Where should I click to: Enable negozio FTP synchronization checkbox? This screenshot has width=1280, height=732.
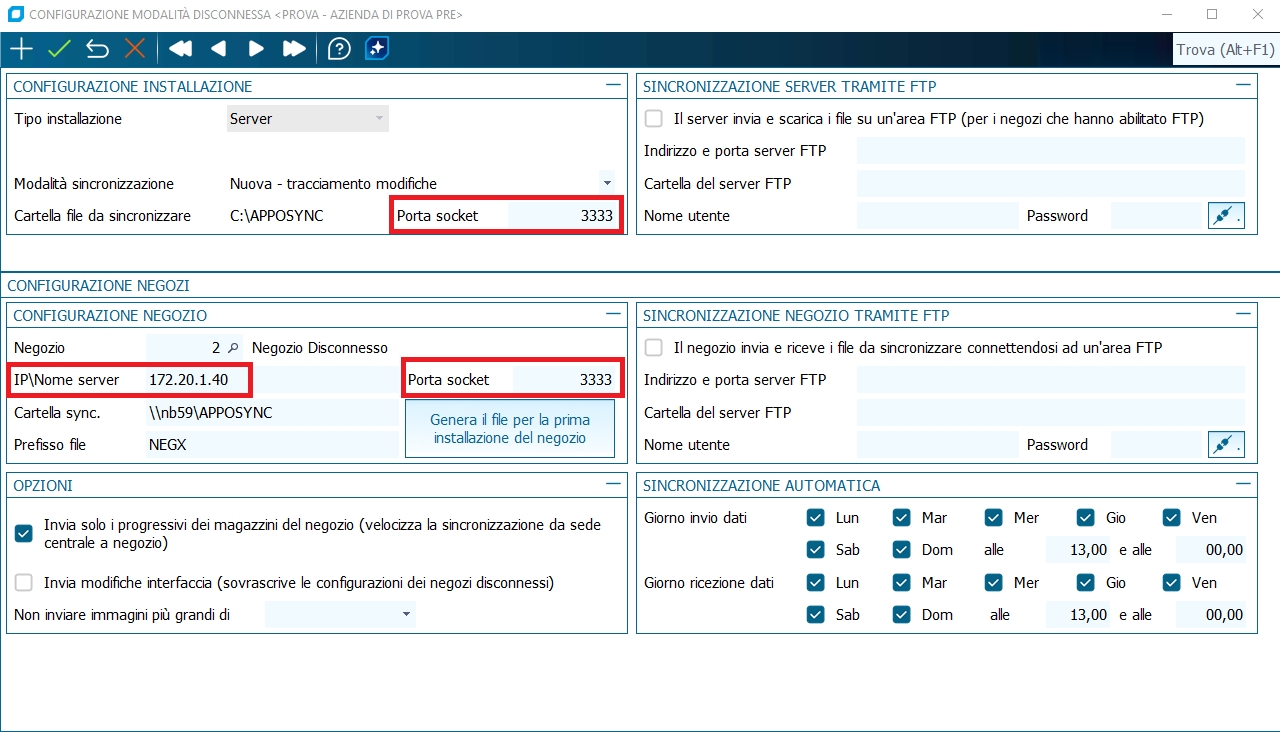coord(654,348)
